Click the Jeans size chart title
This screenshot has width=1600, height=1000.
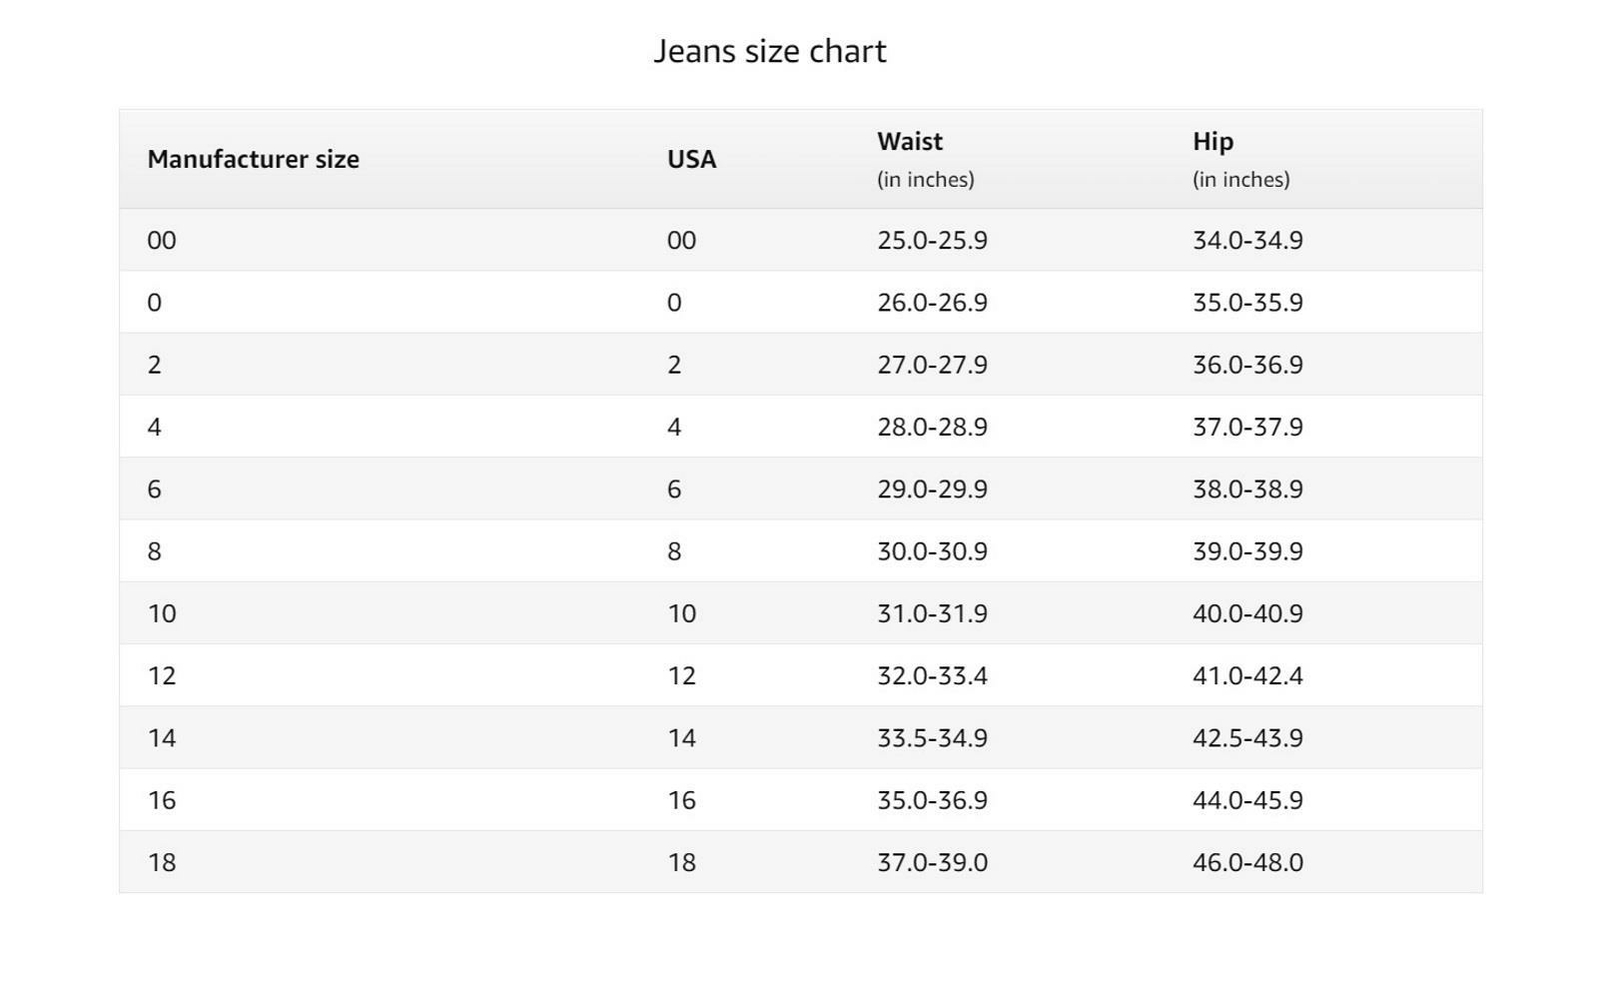pos(770,51)
